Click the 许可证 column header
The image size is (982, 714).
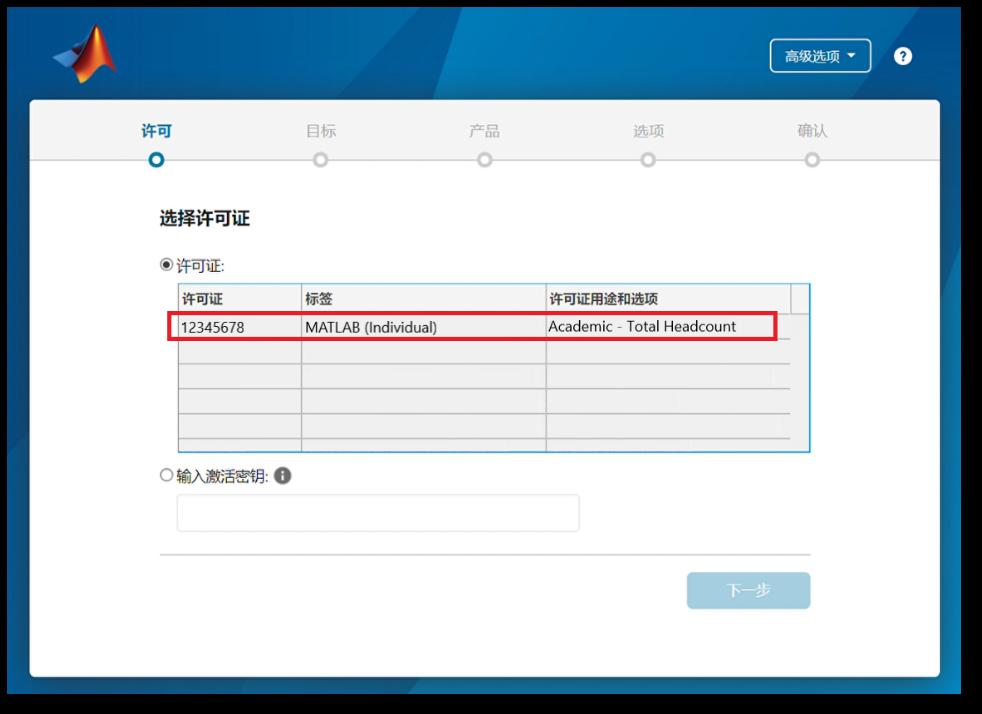[x=239, y=299]
